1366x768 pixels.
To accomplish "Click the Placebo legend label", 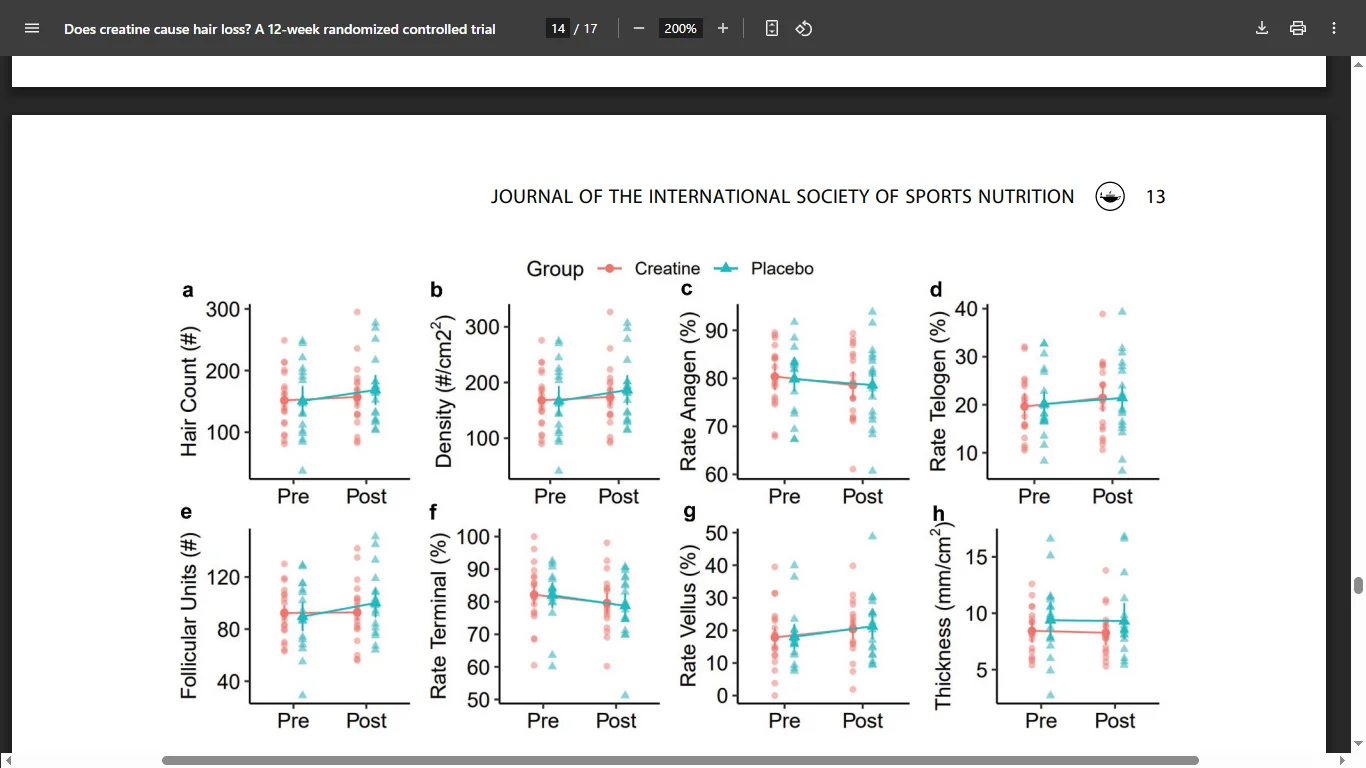I will [782, 268].
